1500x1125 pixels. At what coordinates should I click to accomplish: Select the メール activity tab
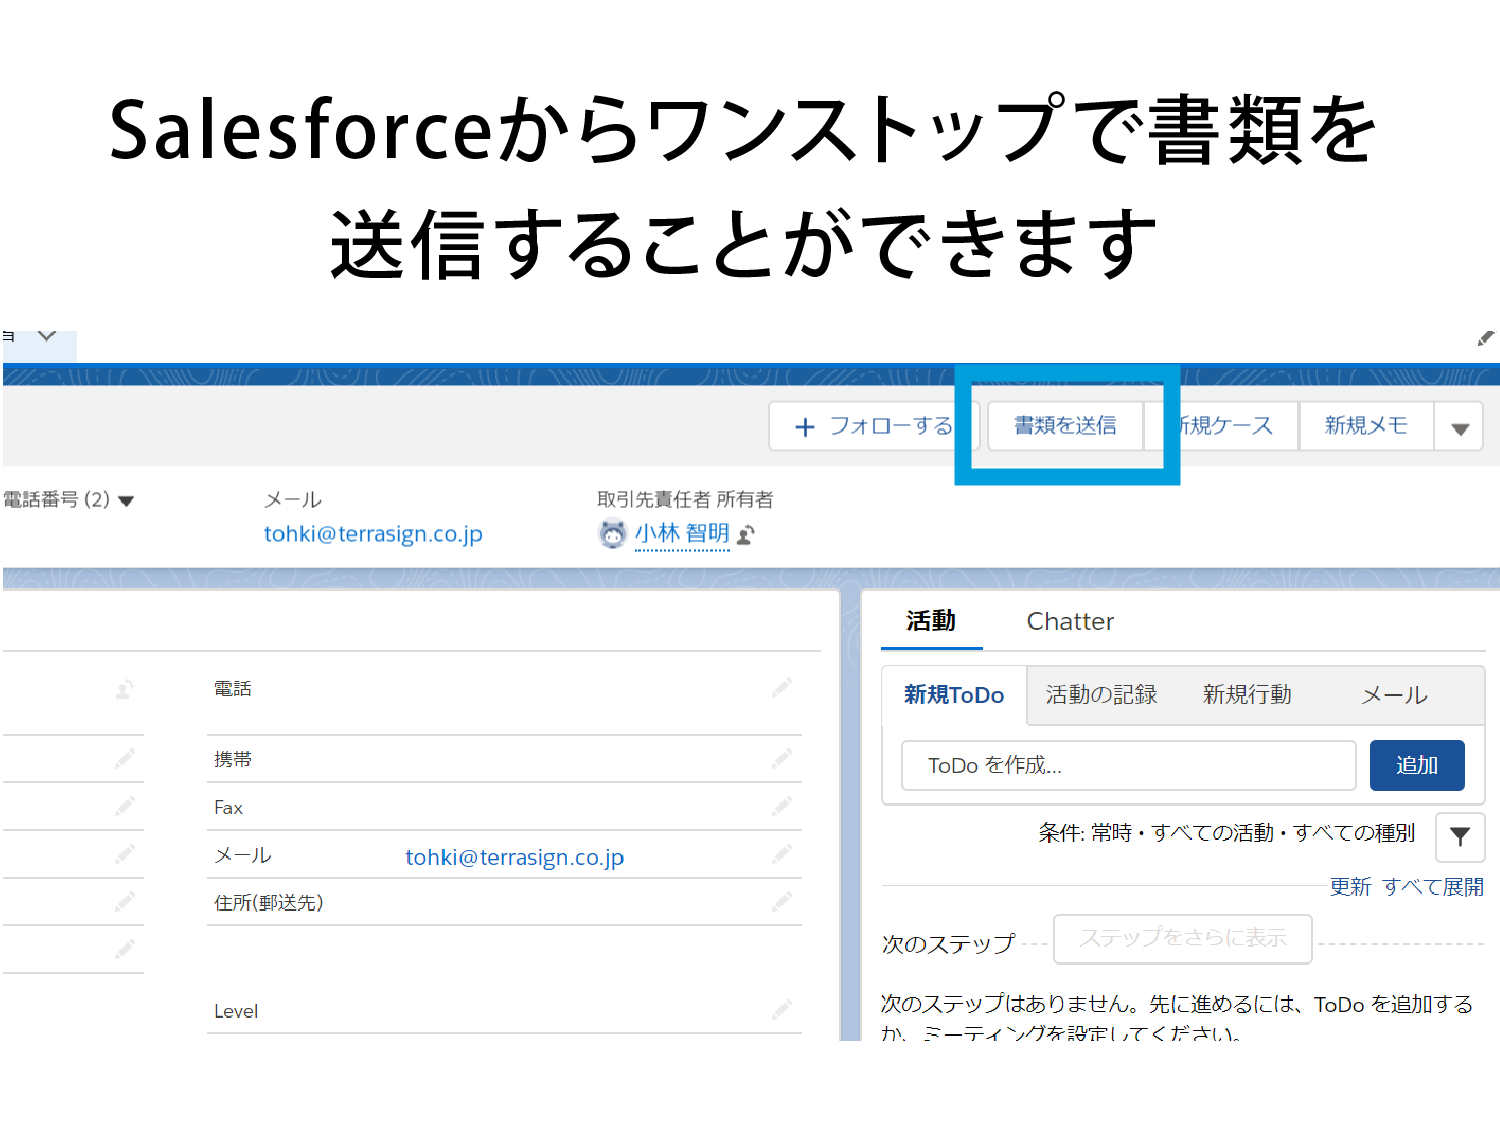[1394, 695]
